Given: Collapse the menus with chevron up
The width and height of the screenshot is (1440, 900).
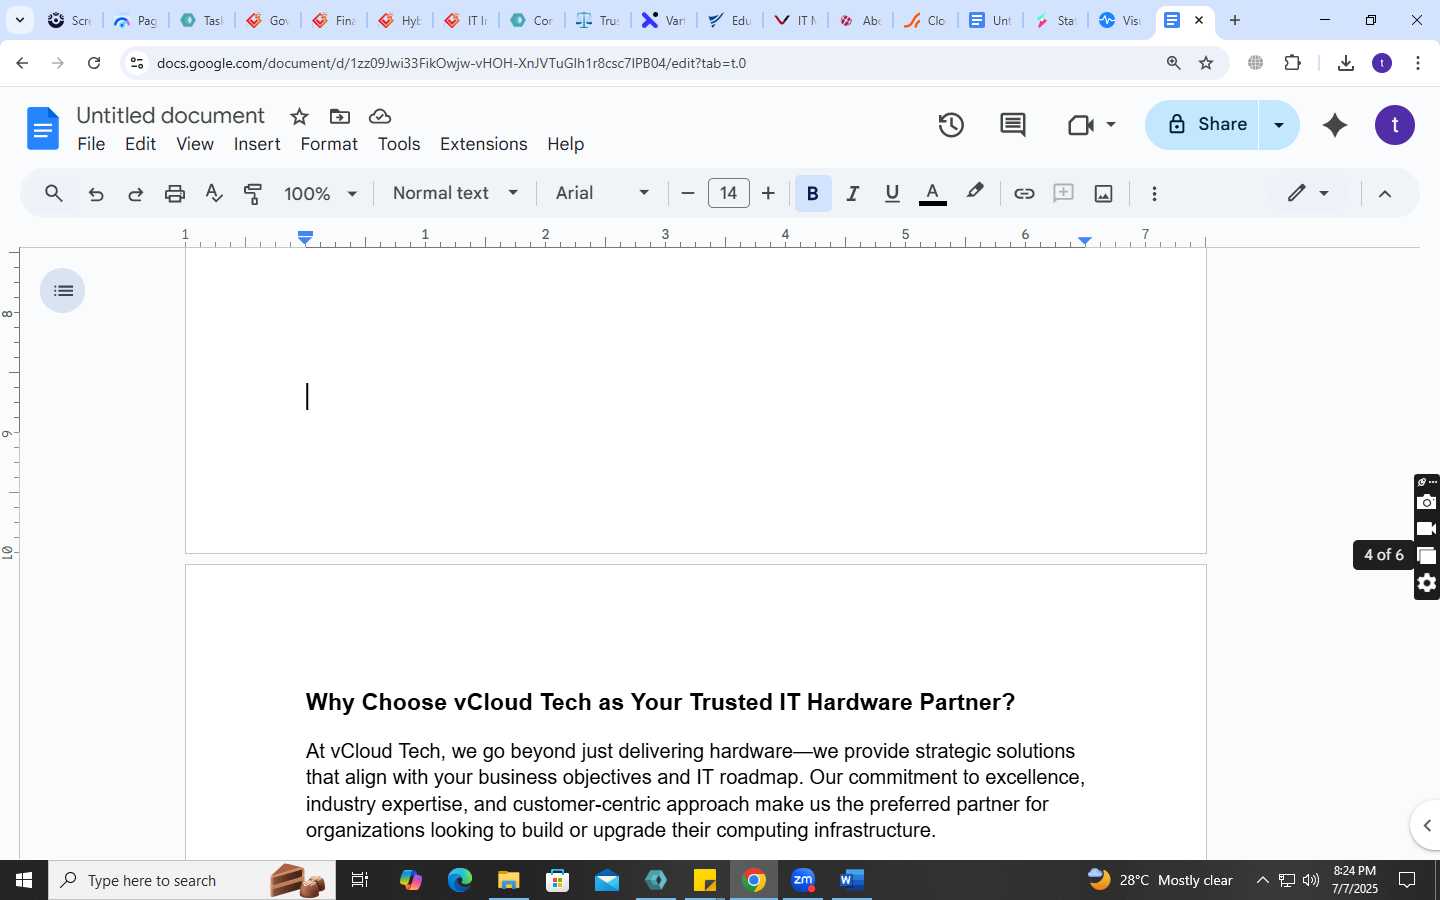Looking at the screenshot, I should click(1385, 194).
